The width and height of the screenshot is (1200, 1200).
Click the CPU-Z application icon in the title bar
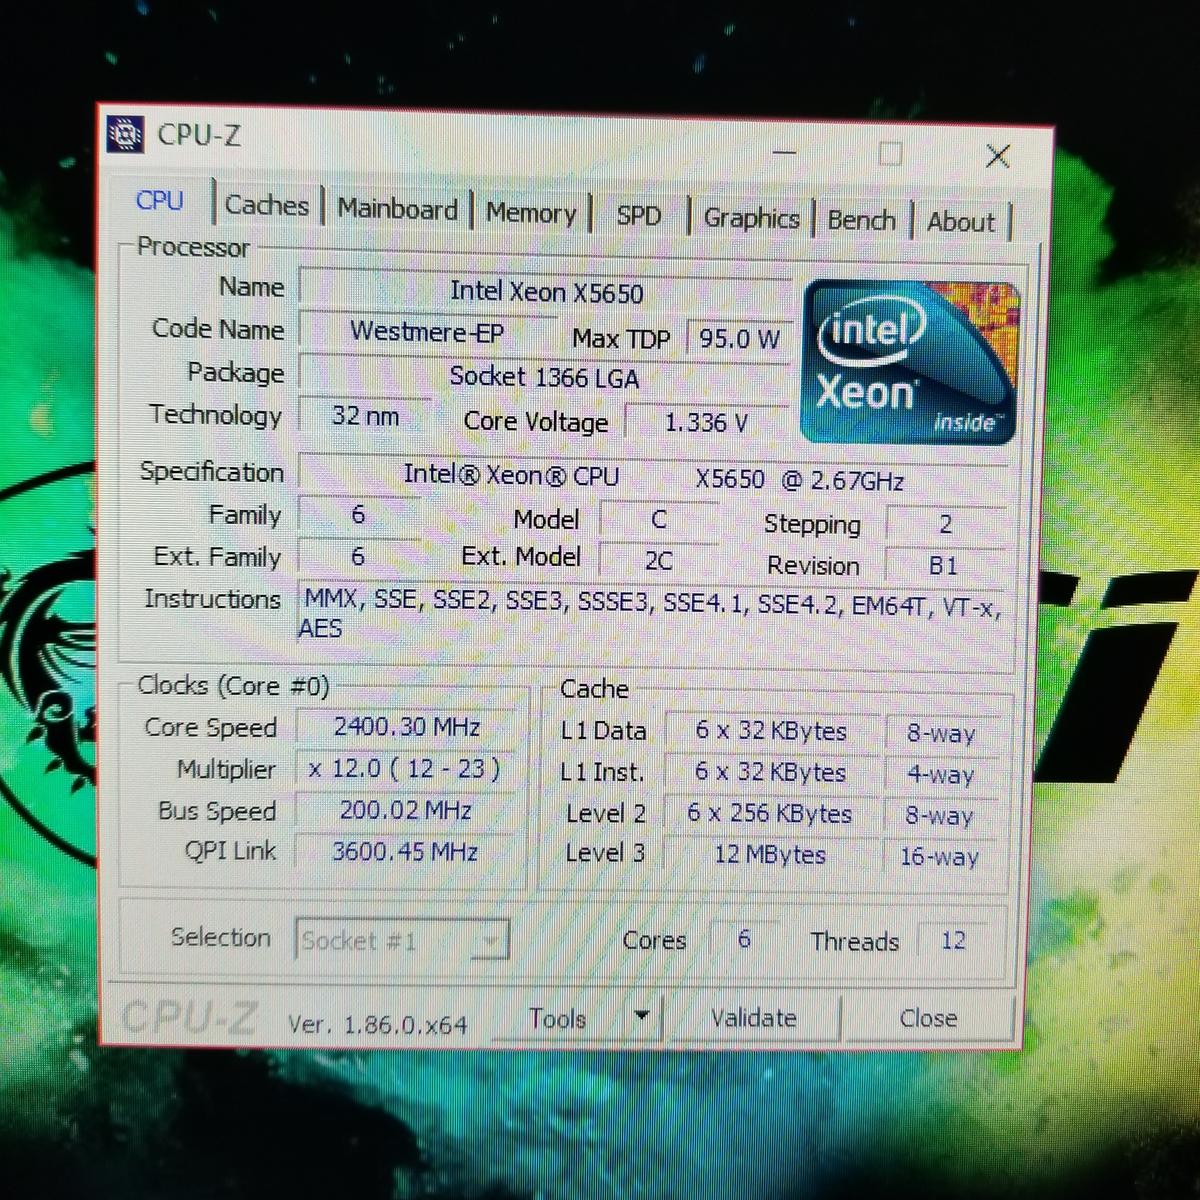[124, 136]
